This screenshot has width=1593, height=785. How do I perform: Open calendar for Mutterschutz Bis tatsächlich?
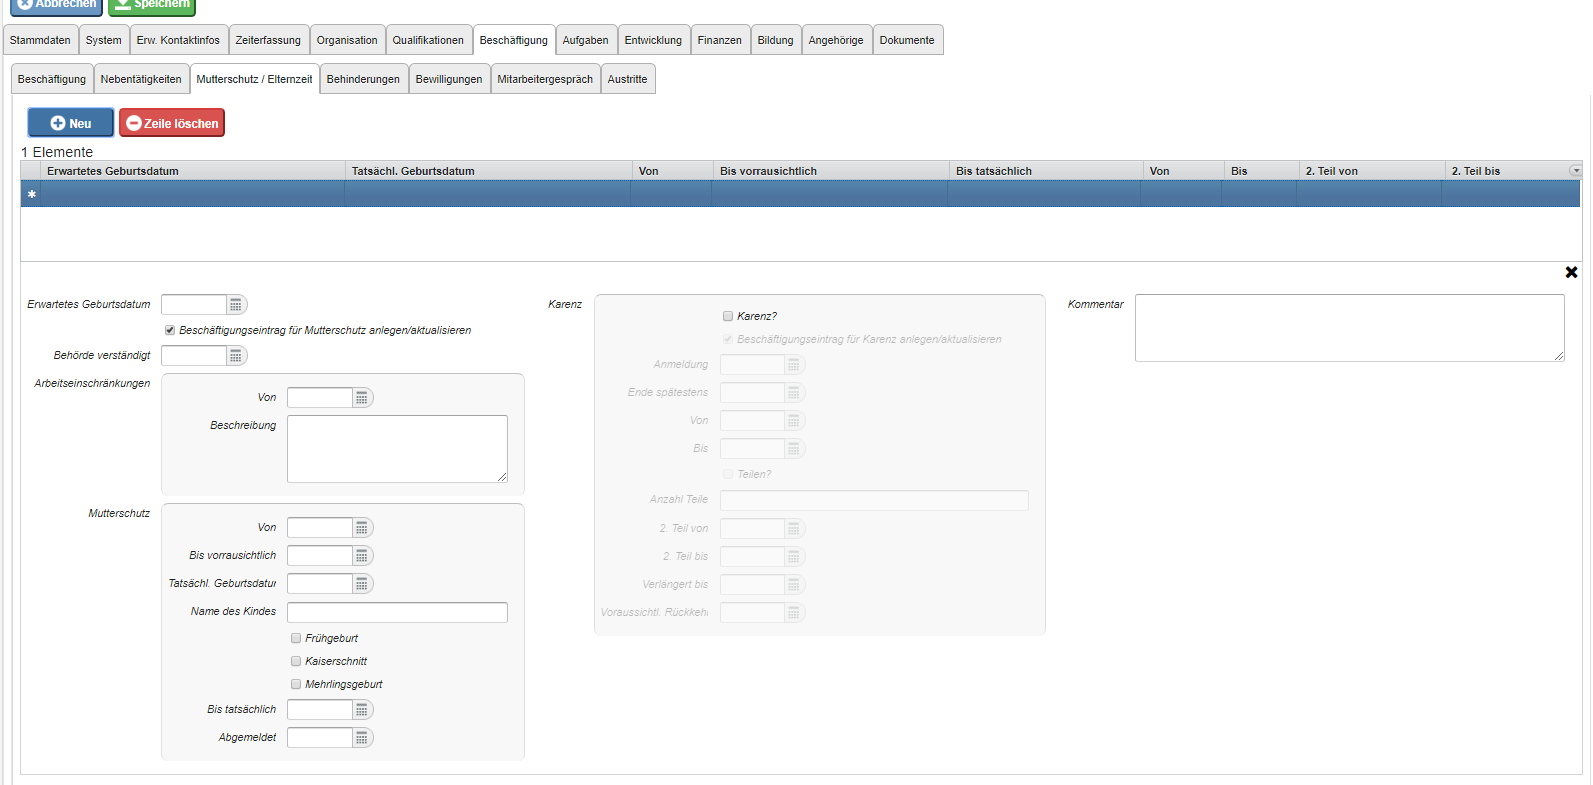point(362,710)
